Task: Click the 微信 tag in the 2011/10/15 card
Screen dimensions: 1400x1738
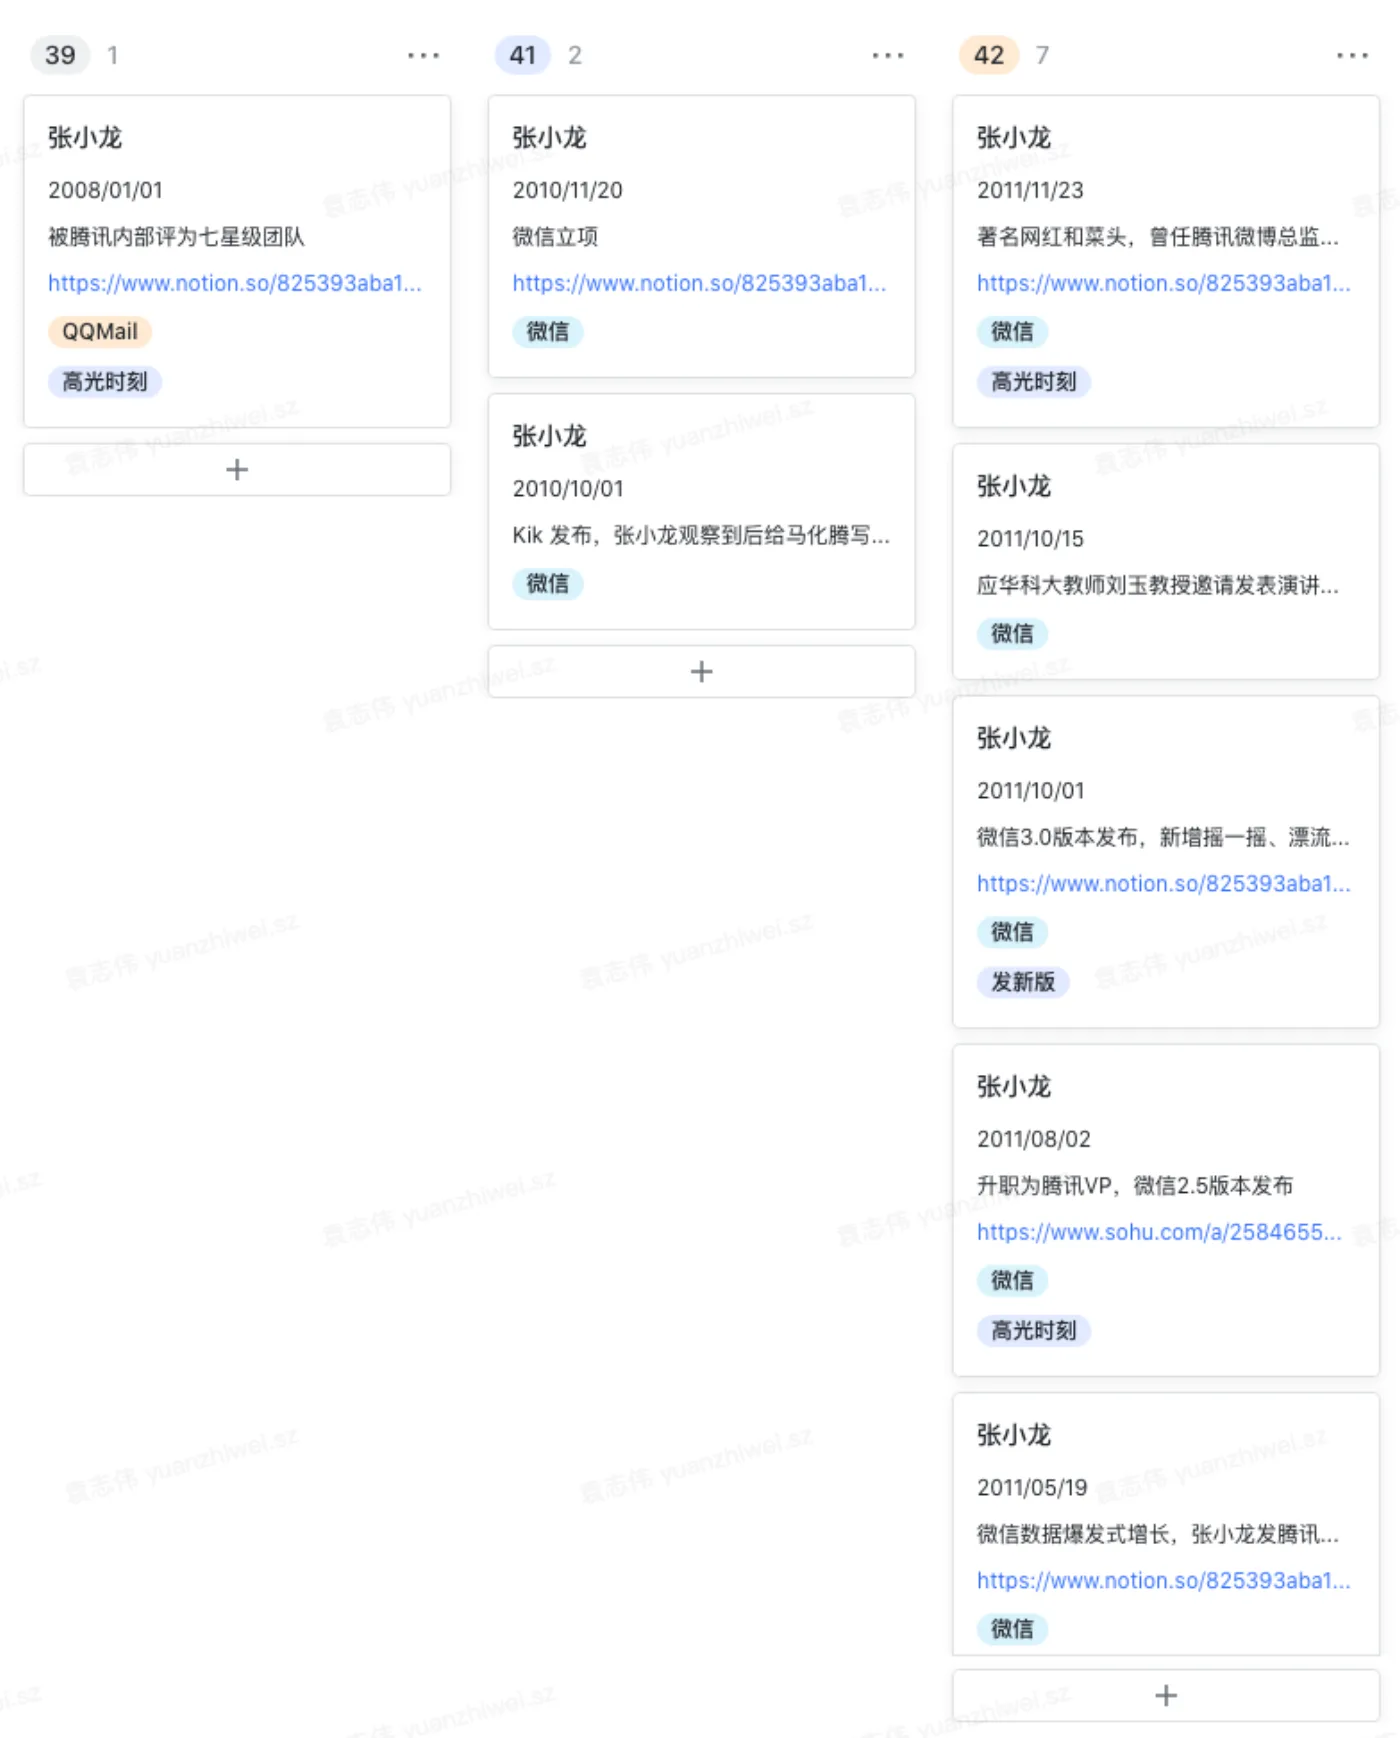Action: click(x=1012, y=634)
